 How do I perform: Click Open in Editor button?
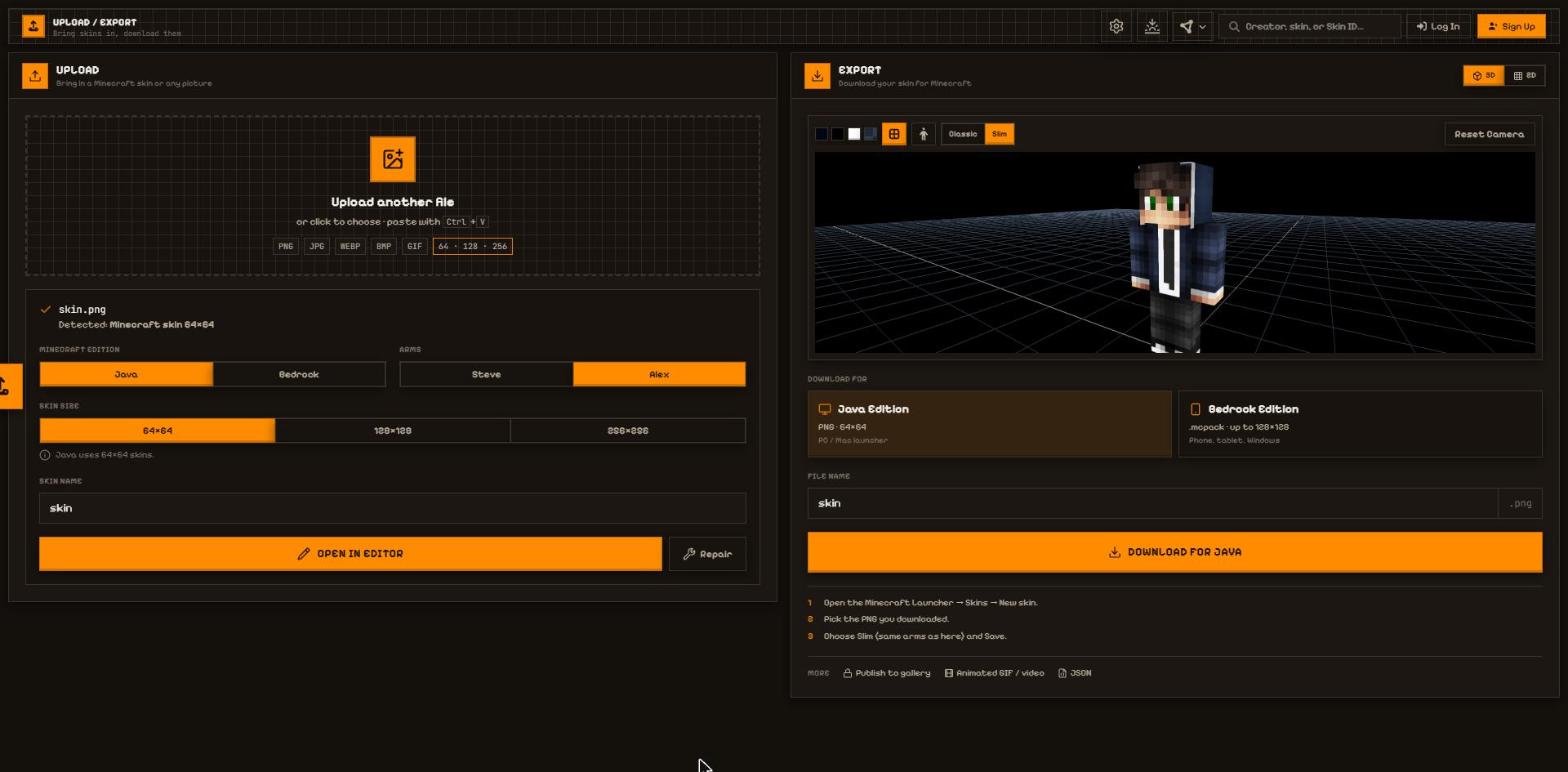(x=350, y=554)
